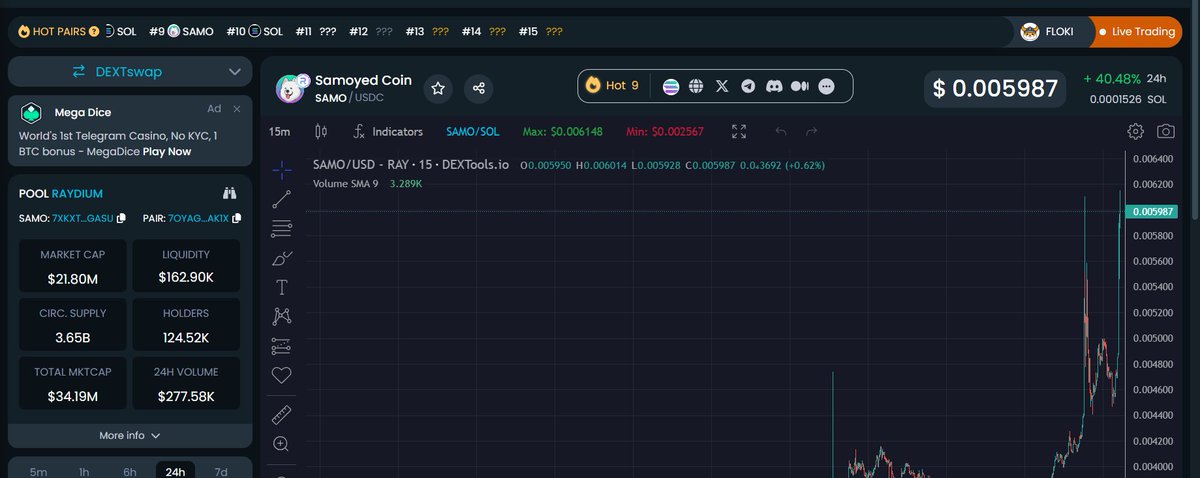Open SAMO address 7XKXT...GASU
This screenshot has height=478, width=1200.
click(82, 218)
